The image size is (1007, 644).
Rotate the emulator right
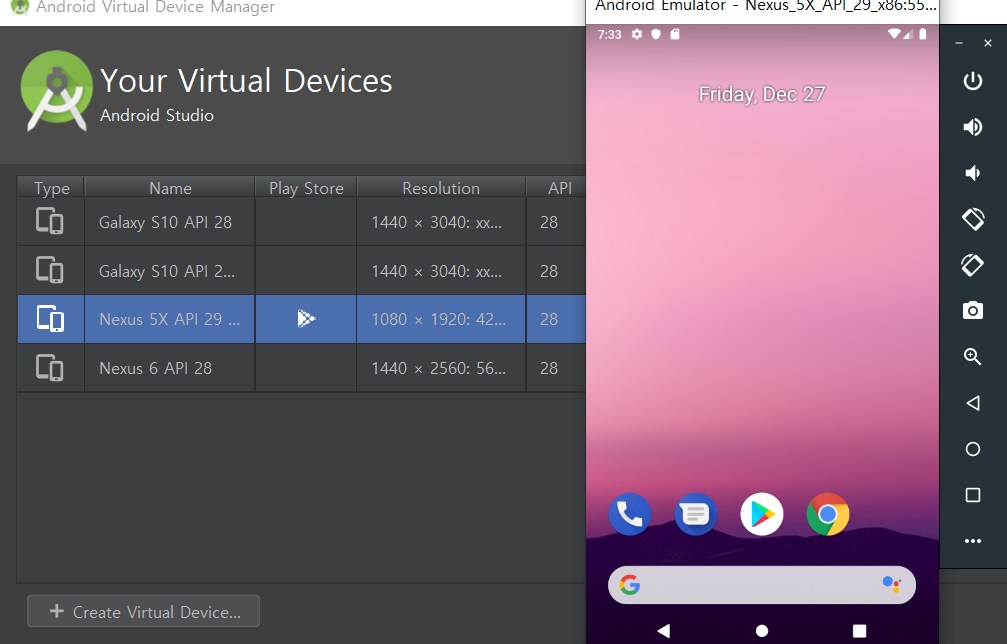tap(972, 265)
